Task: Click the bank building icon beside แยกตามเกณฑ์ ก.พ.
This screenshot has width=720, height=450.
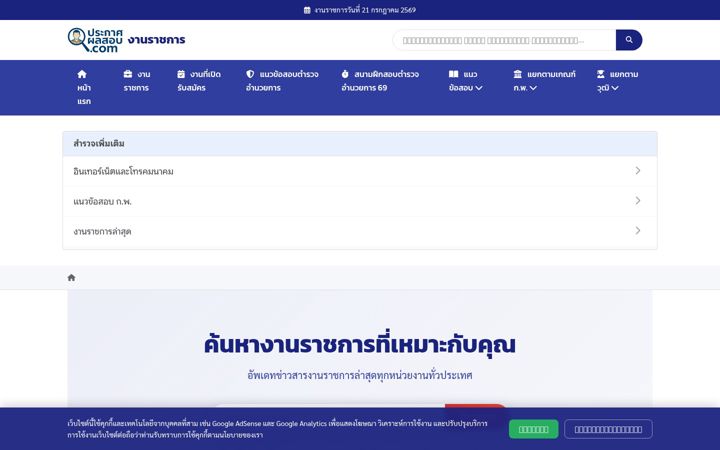Action: (518, 74)
